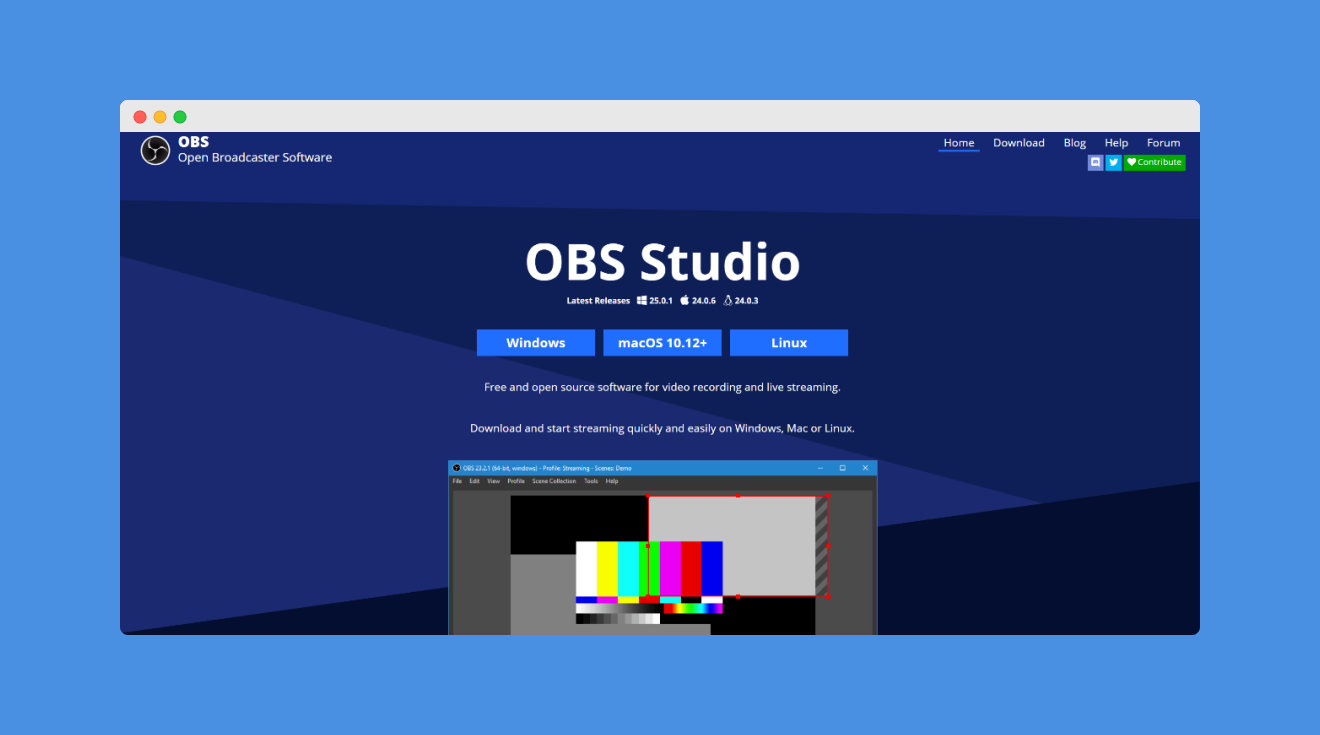Click the version number 24.0.6
This screenshot has height=735, width=1320.
704,301
